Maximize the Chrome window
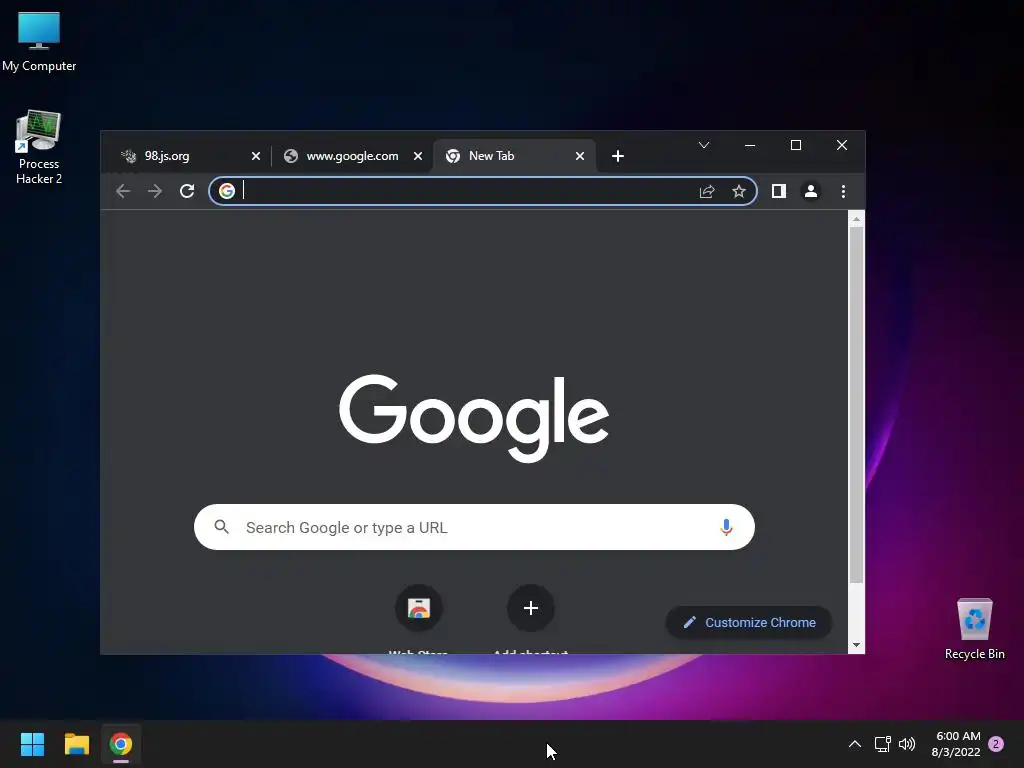This screenshot has height=768, width=1024. (795, 145)
